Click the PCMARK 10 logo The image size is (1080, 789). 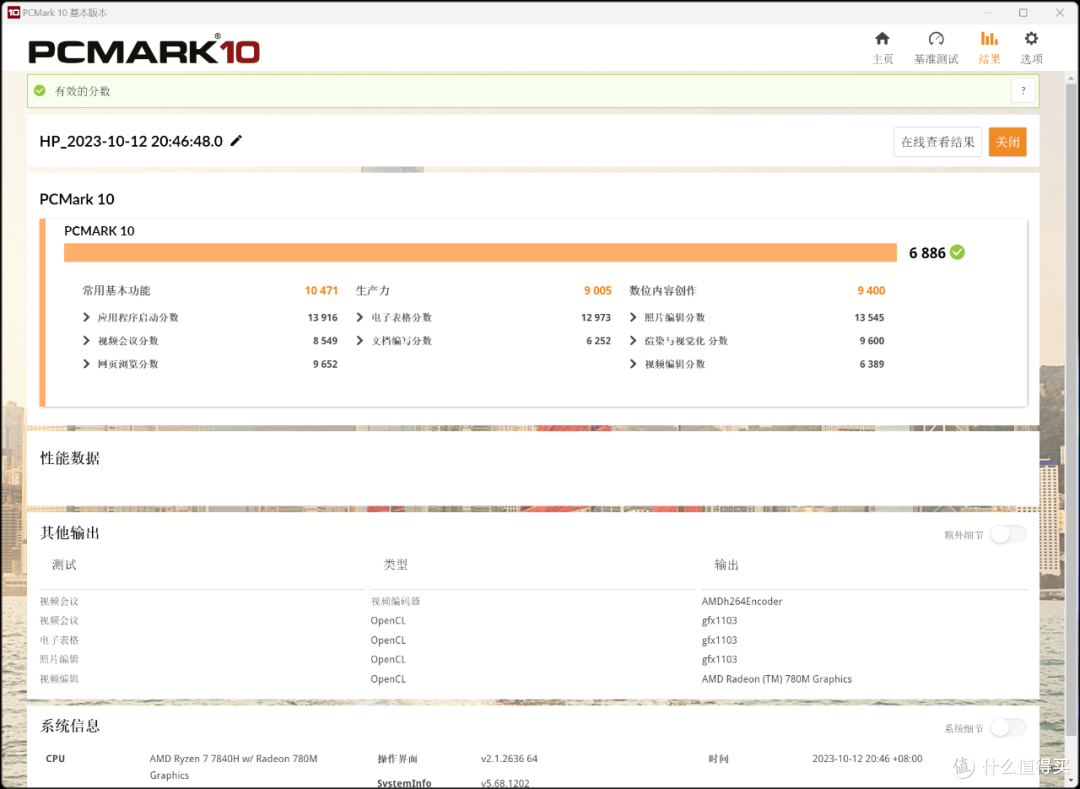click(x=144, y=51)
